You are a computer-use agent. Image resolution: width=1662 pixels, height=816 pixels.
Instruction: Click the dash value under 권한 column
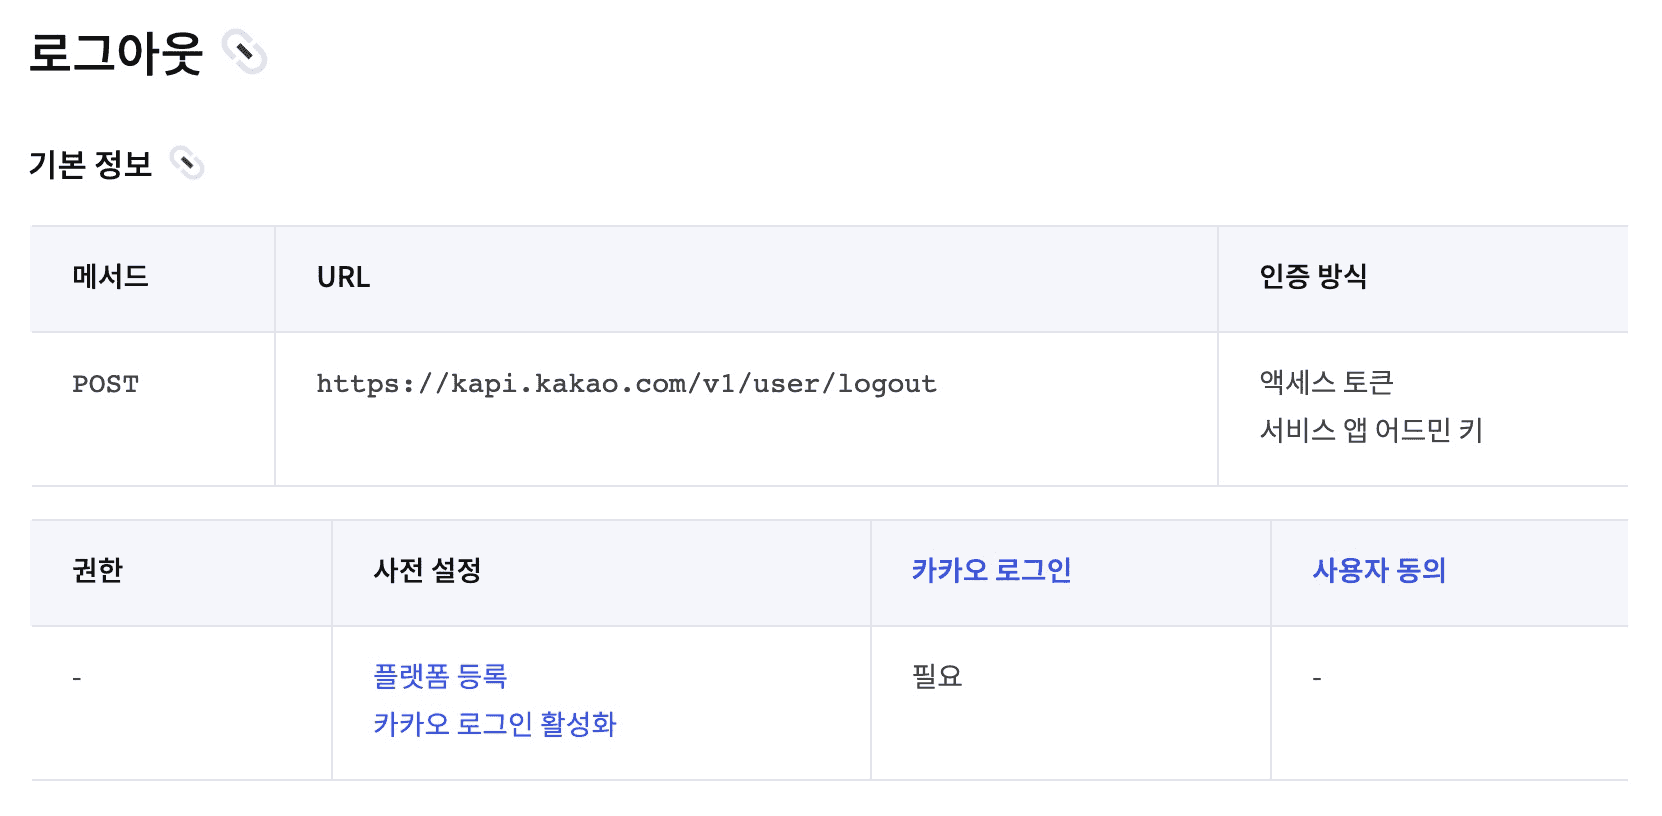pos(77,679)
